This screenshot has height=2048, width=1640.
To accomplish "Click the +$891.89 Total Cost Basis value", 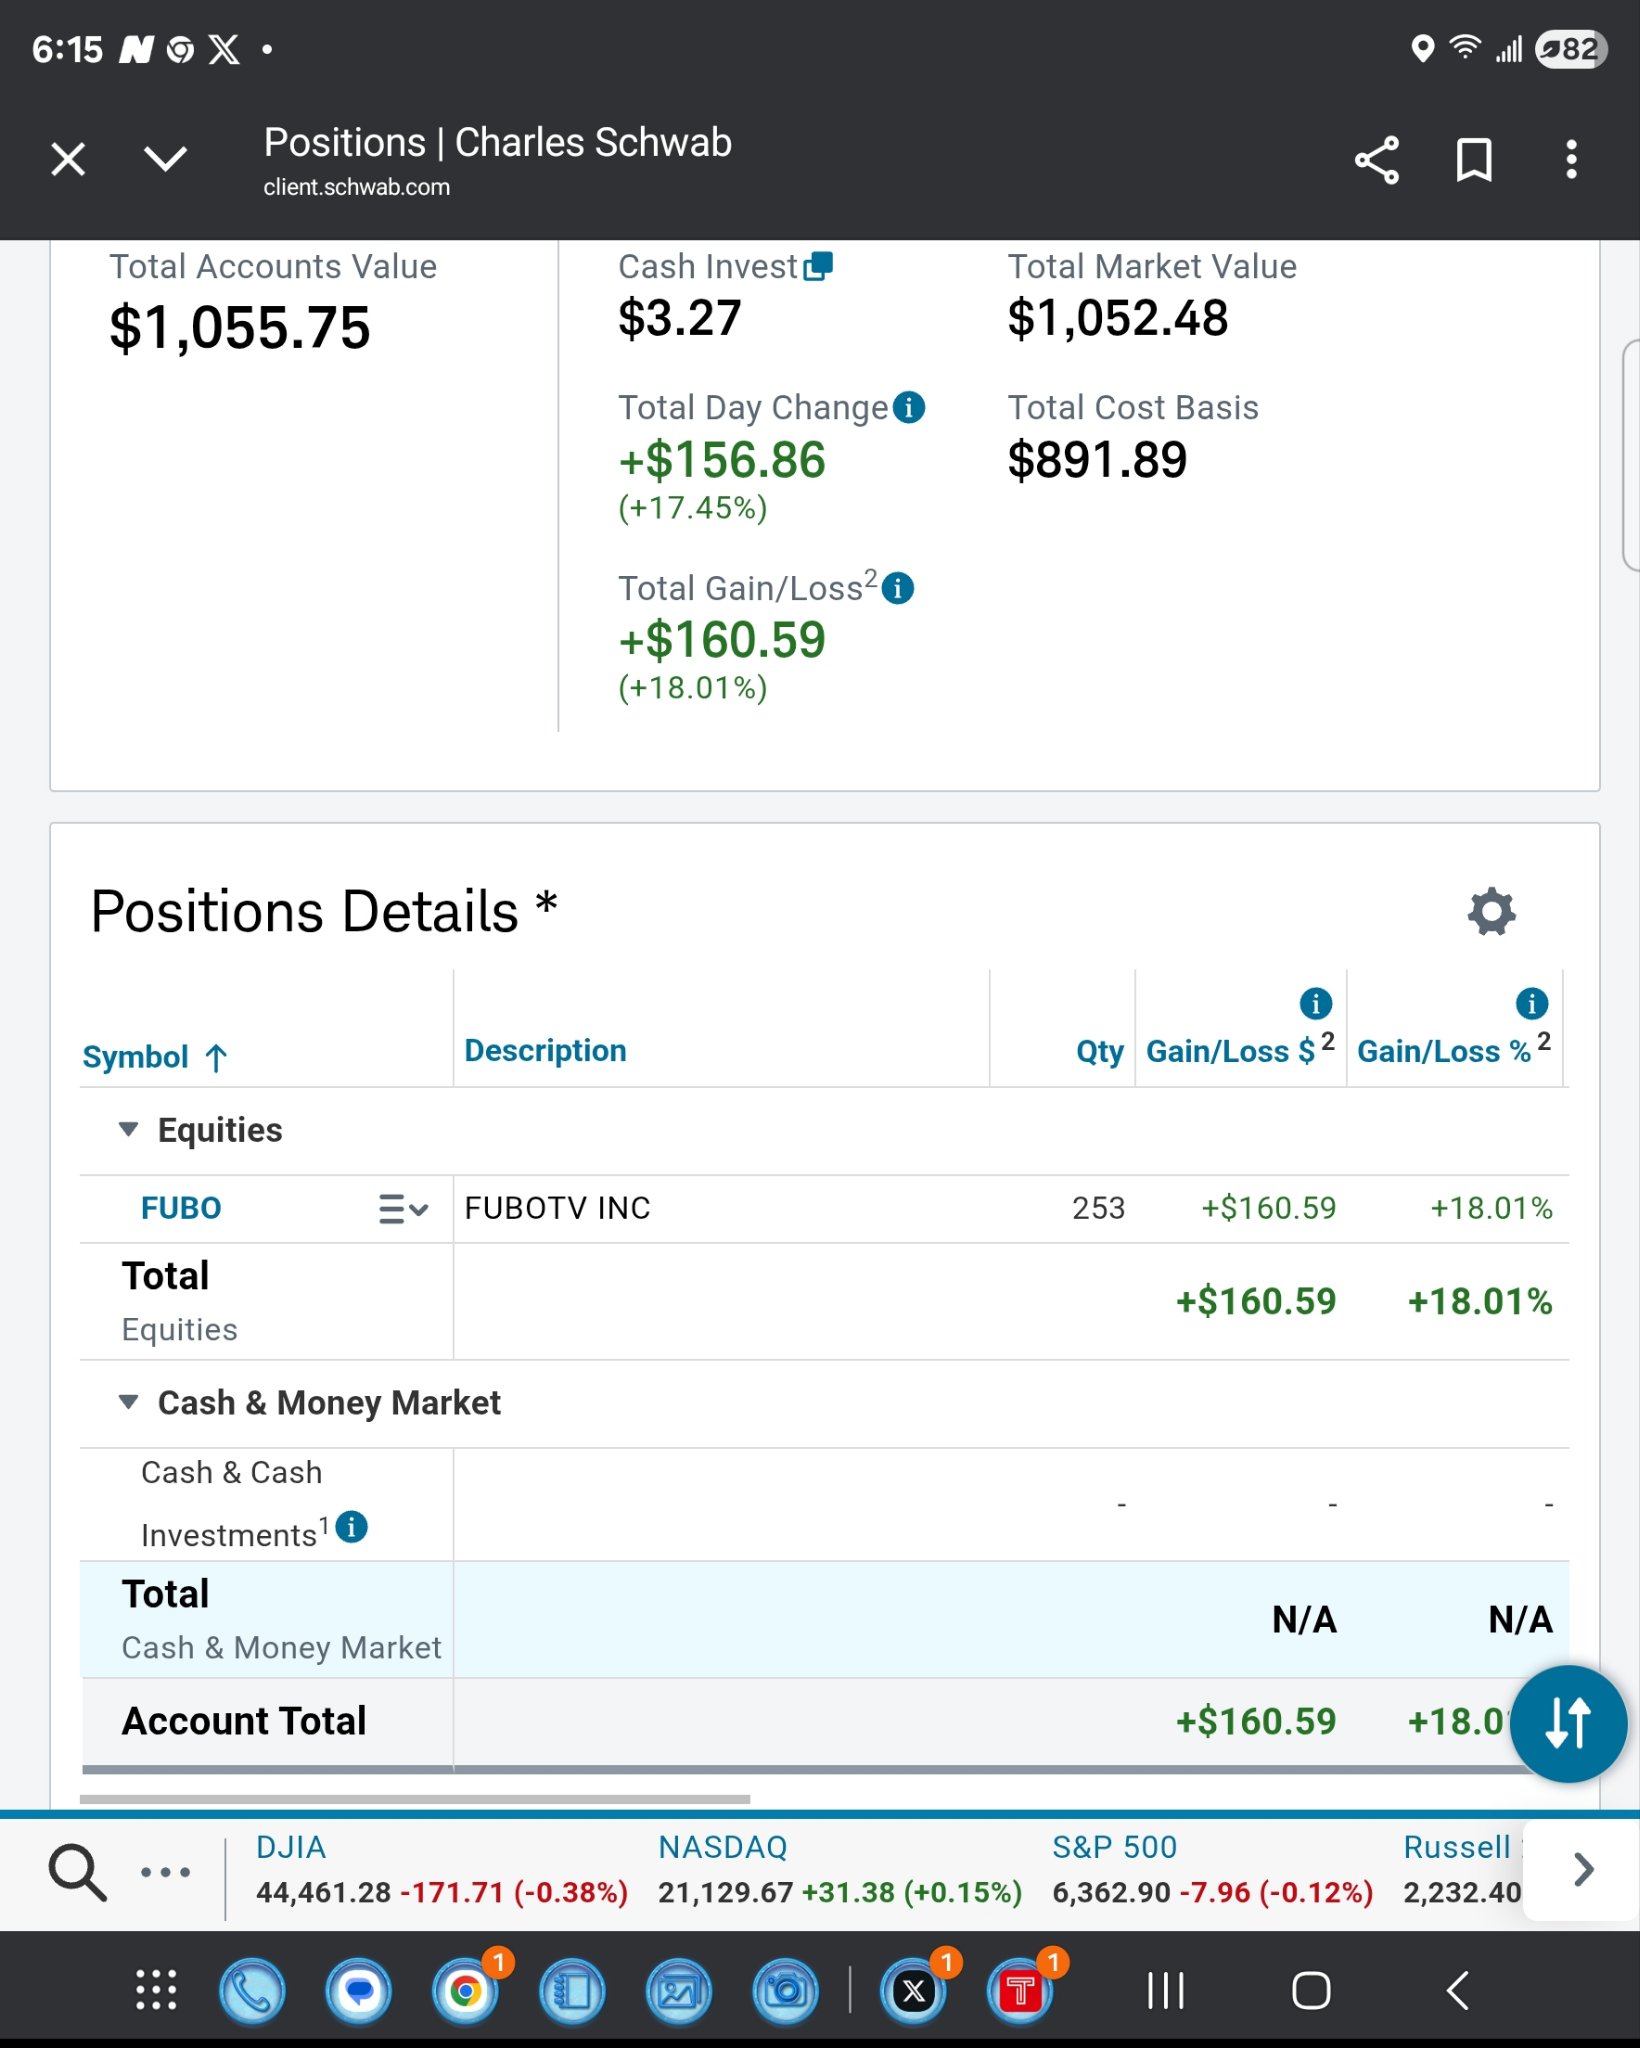I will (x=1097, y=460).
